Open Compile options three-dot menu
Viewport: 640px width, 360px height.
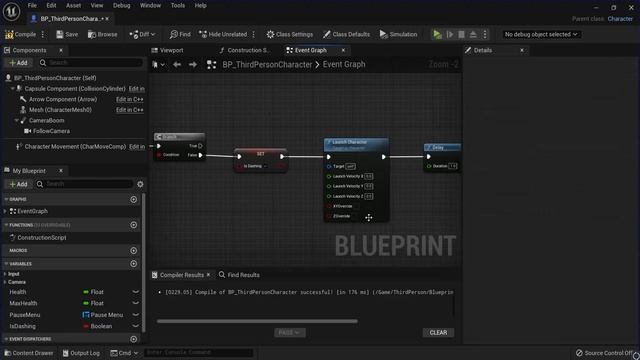tap(43, 35)
